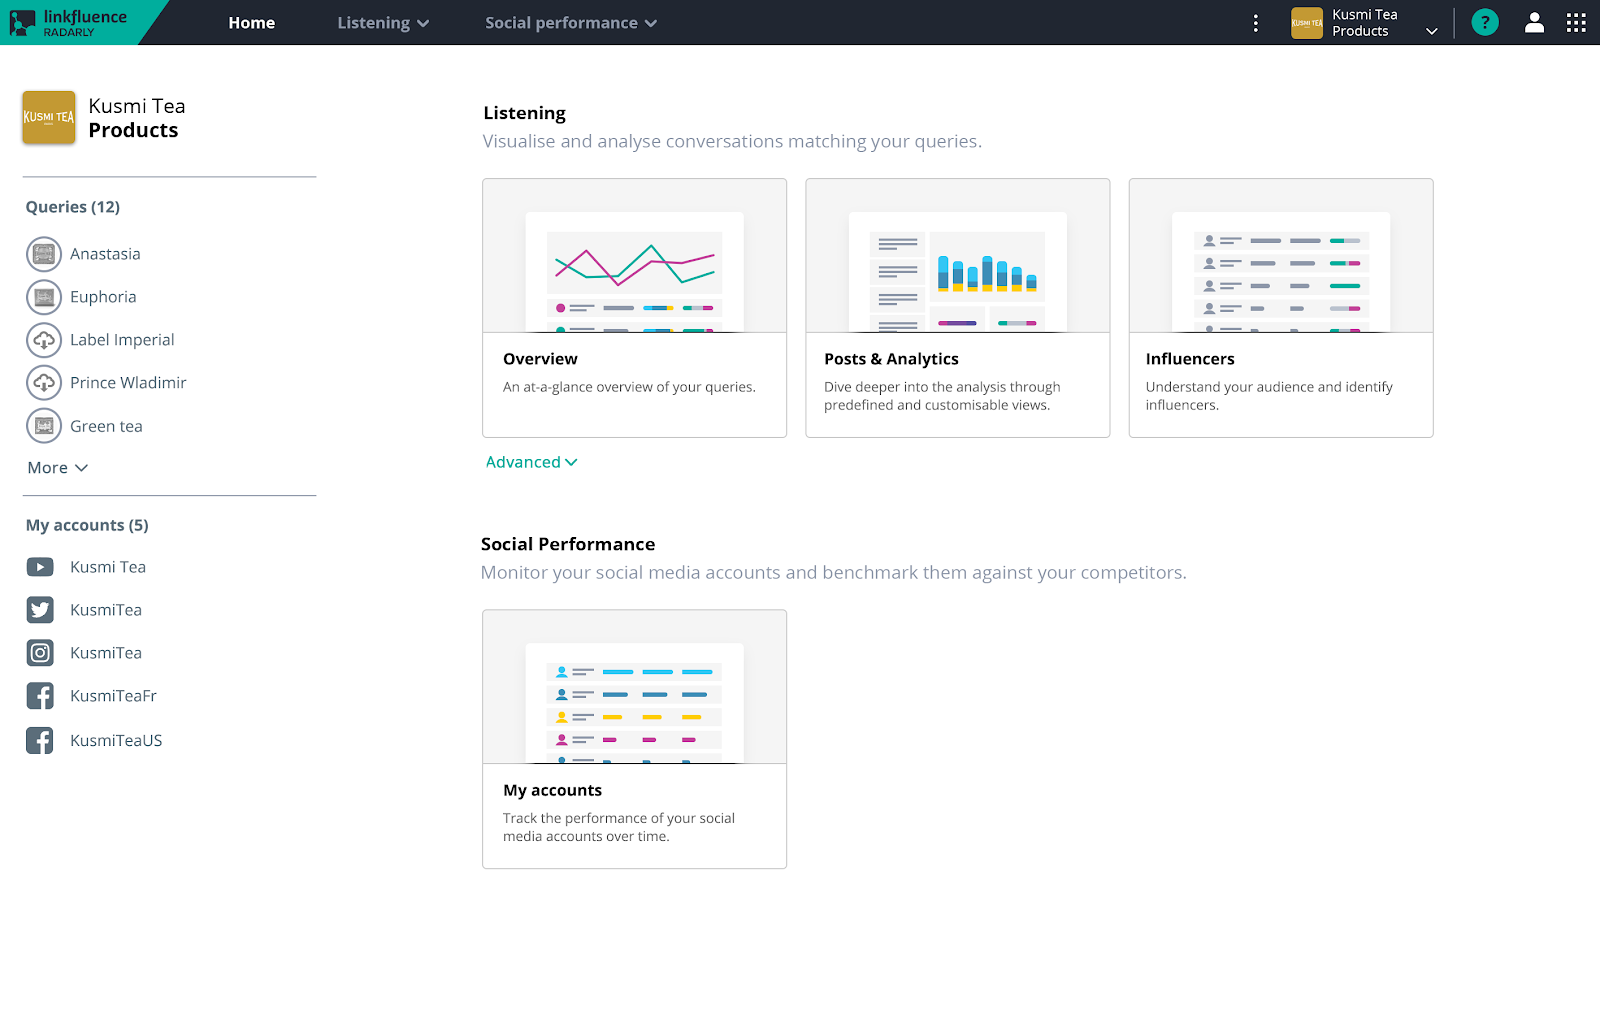Open the Green tea query
This screenshot has width=1600, height=1023.
(106, 426)
